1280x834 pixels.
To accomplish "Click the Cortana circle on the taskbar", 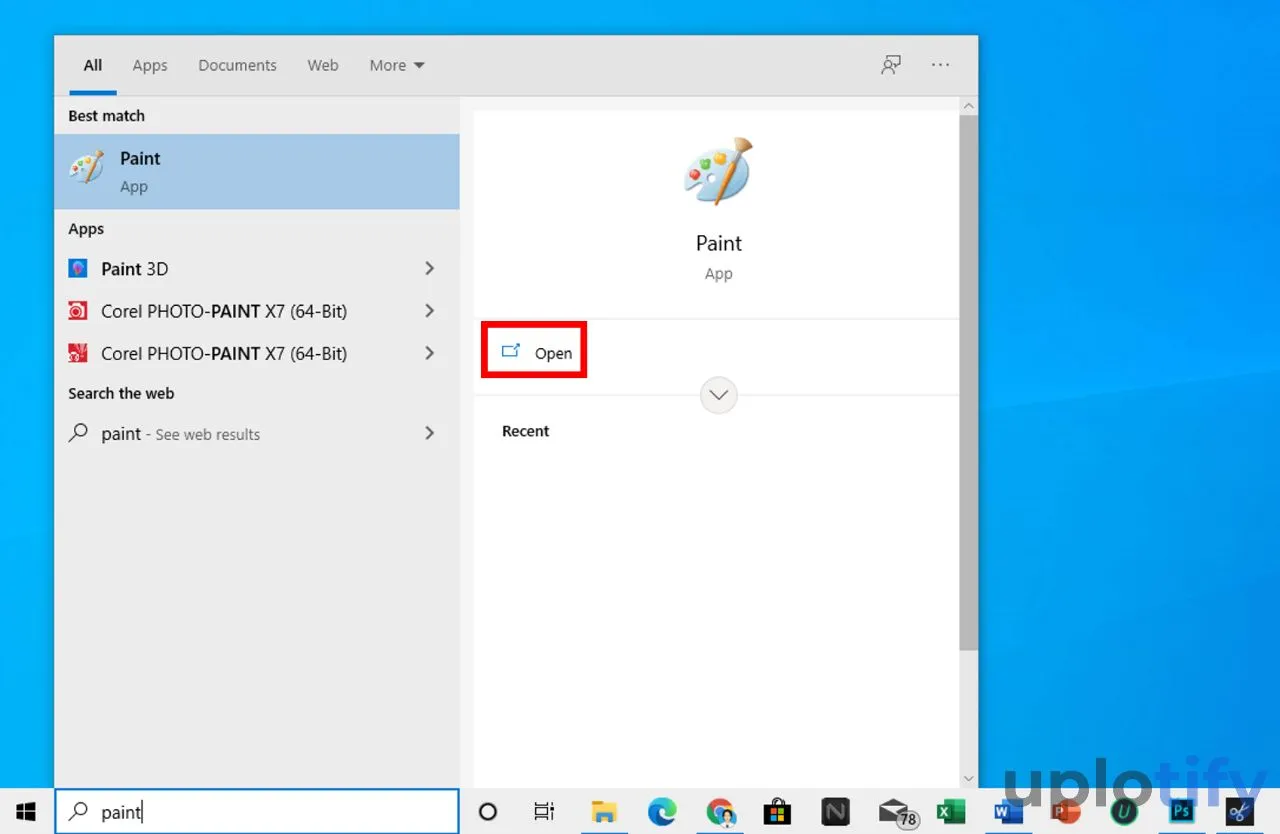I will pyautogui.click(x=488, y=812).
